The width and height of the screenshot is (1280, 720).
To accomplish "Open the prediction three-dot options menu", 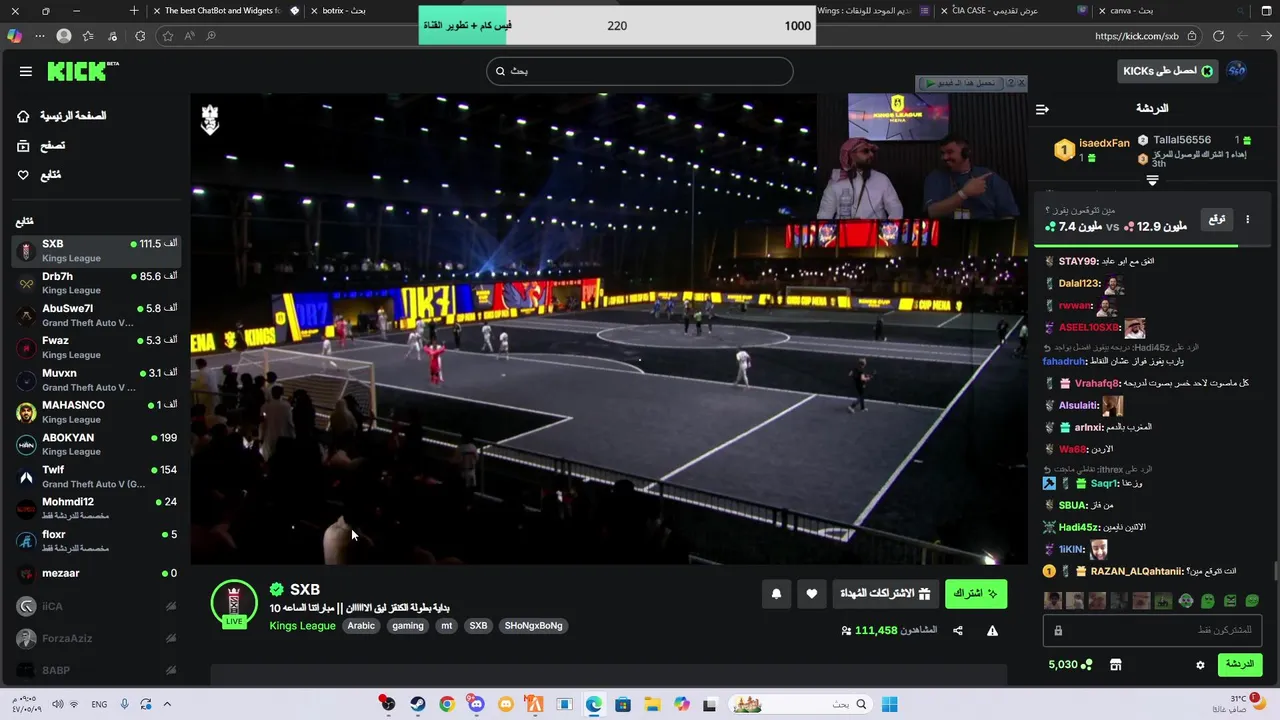I will pyautogui.click(x=1247, y=219).
